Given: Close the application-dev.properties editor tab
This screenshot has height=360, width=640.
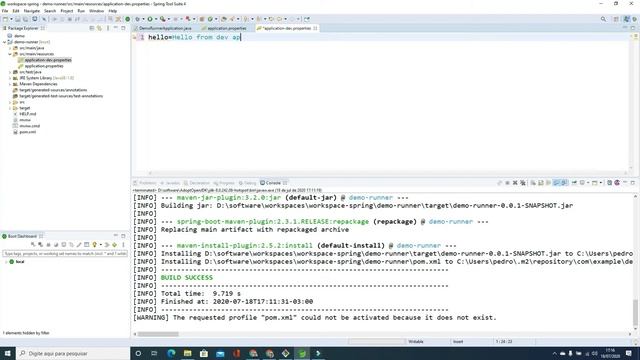Looking at the screenshot, I should coord(315,28).
